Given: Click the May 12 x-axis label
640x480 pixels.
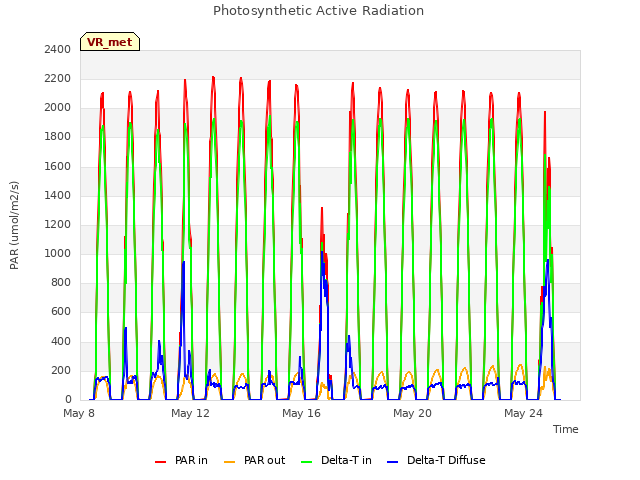Looking at the screenshot, I should click(x=190, y=413).
